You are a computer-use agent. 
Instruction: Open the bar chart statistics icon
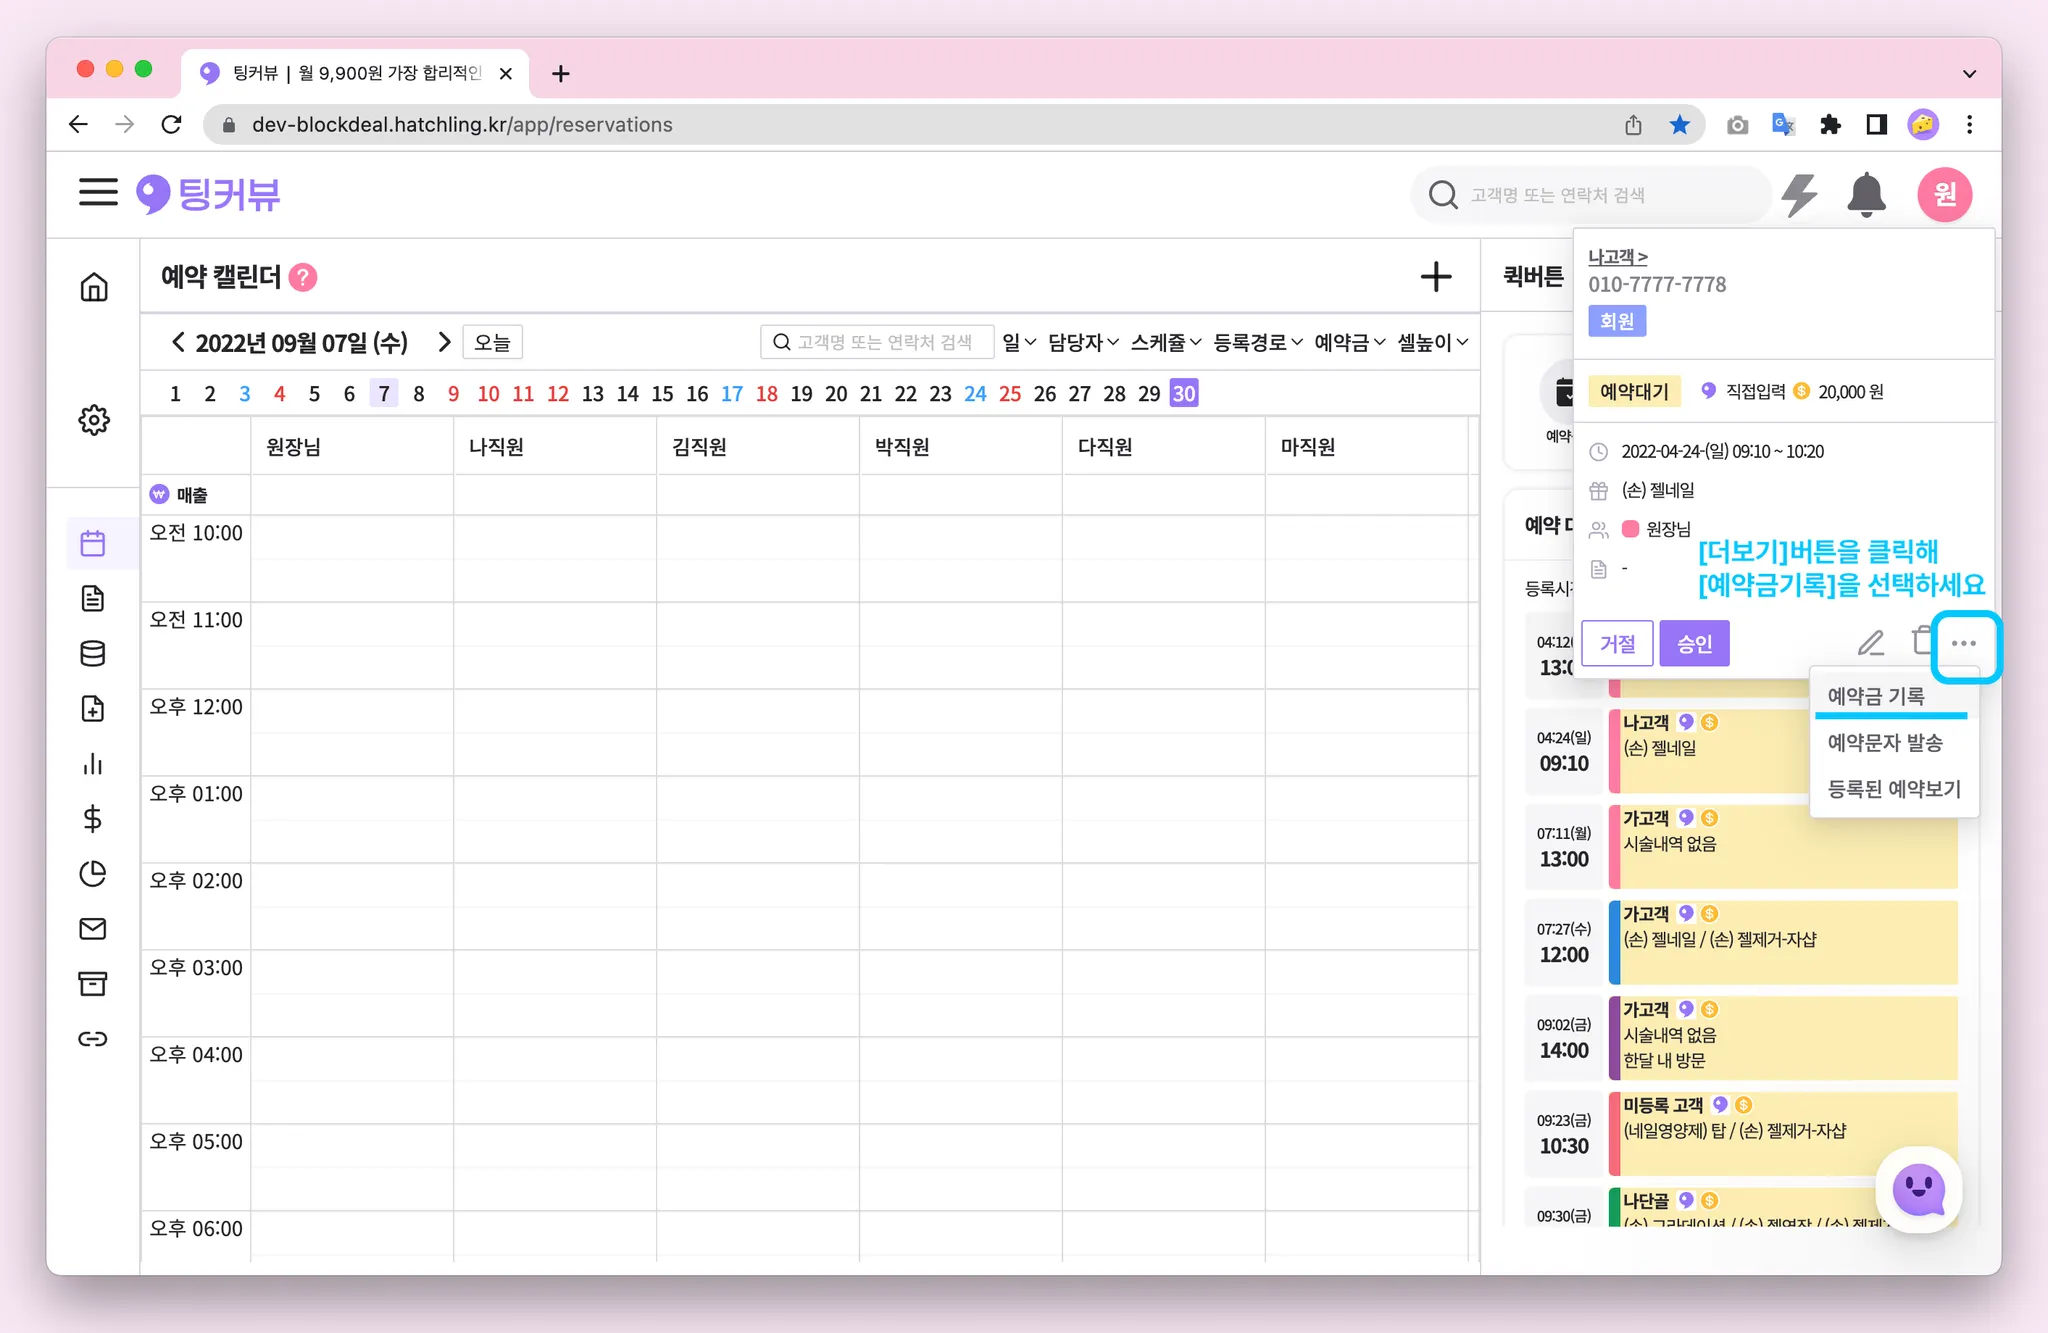93,764
